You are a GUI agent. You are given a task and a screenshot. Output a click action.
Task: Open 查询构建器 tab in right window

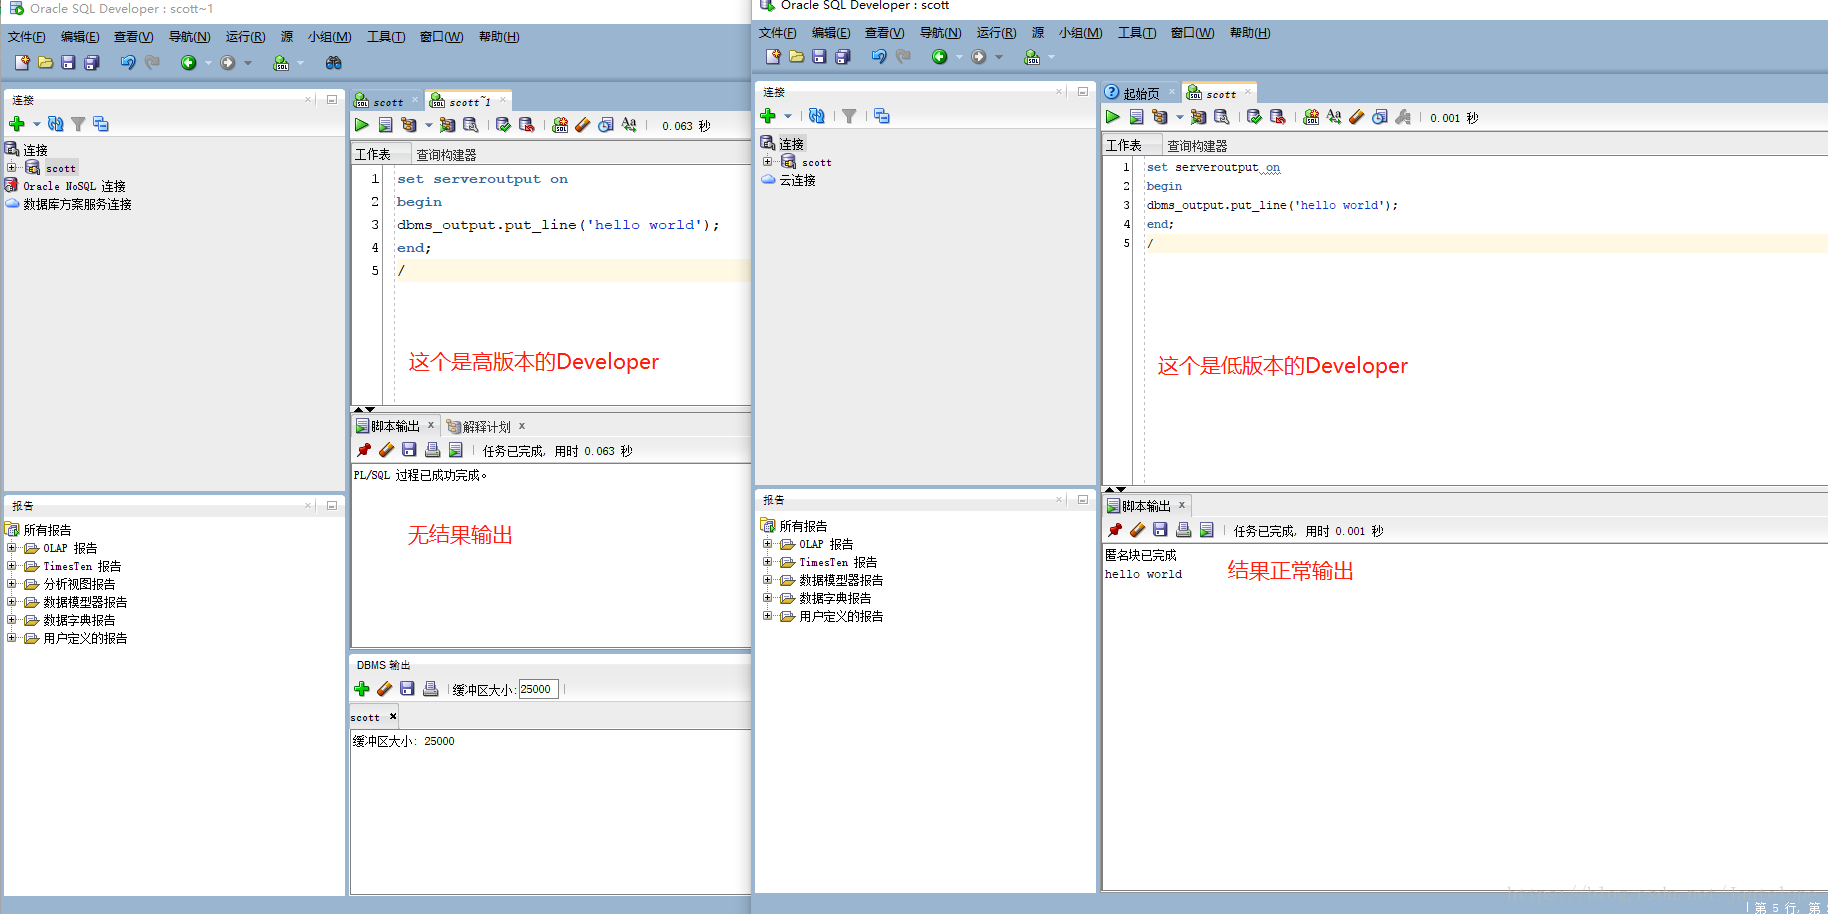(x=1197, y=146)
